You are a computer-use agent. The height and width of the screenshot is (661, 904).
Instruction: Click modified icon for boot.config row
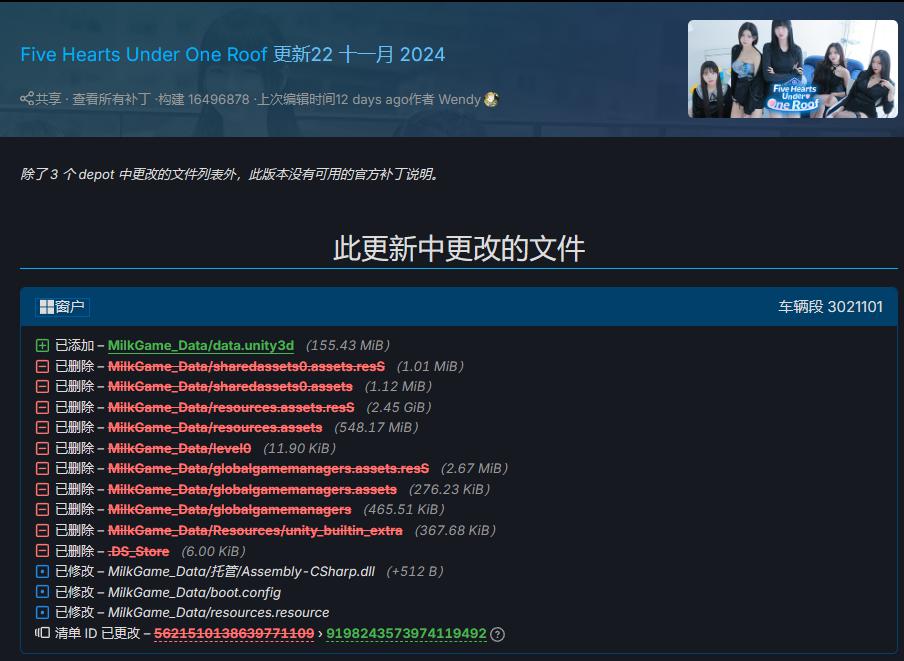click(42, 592)
